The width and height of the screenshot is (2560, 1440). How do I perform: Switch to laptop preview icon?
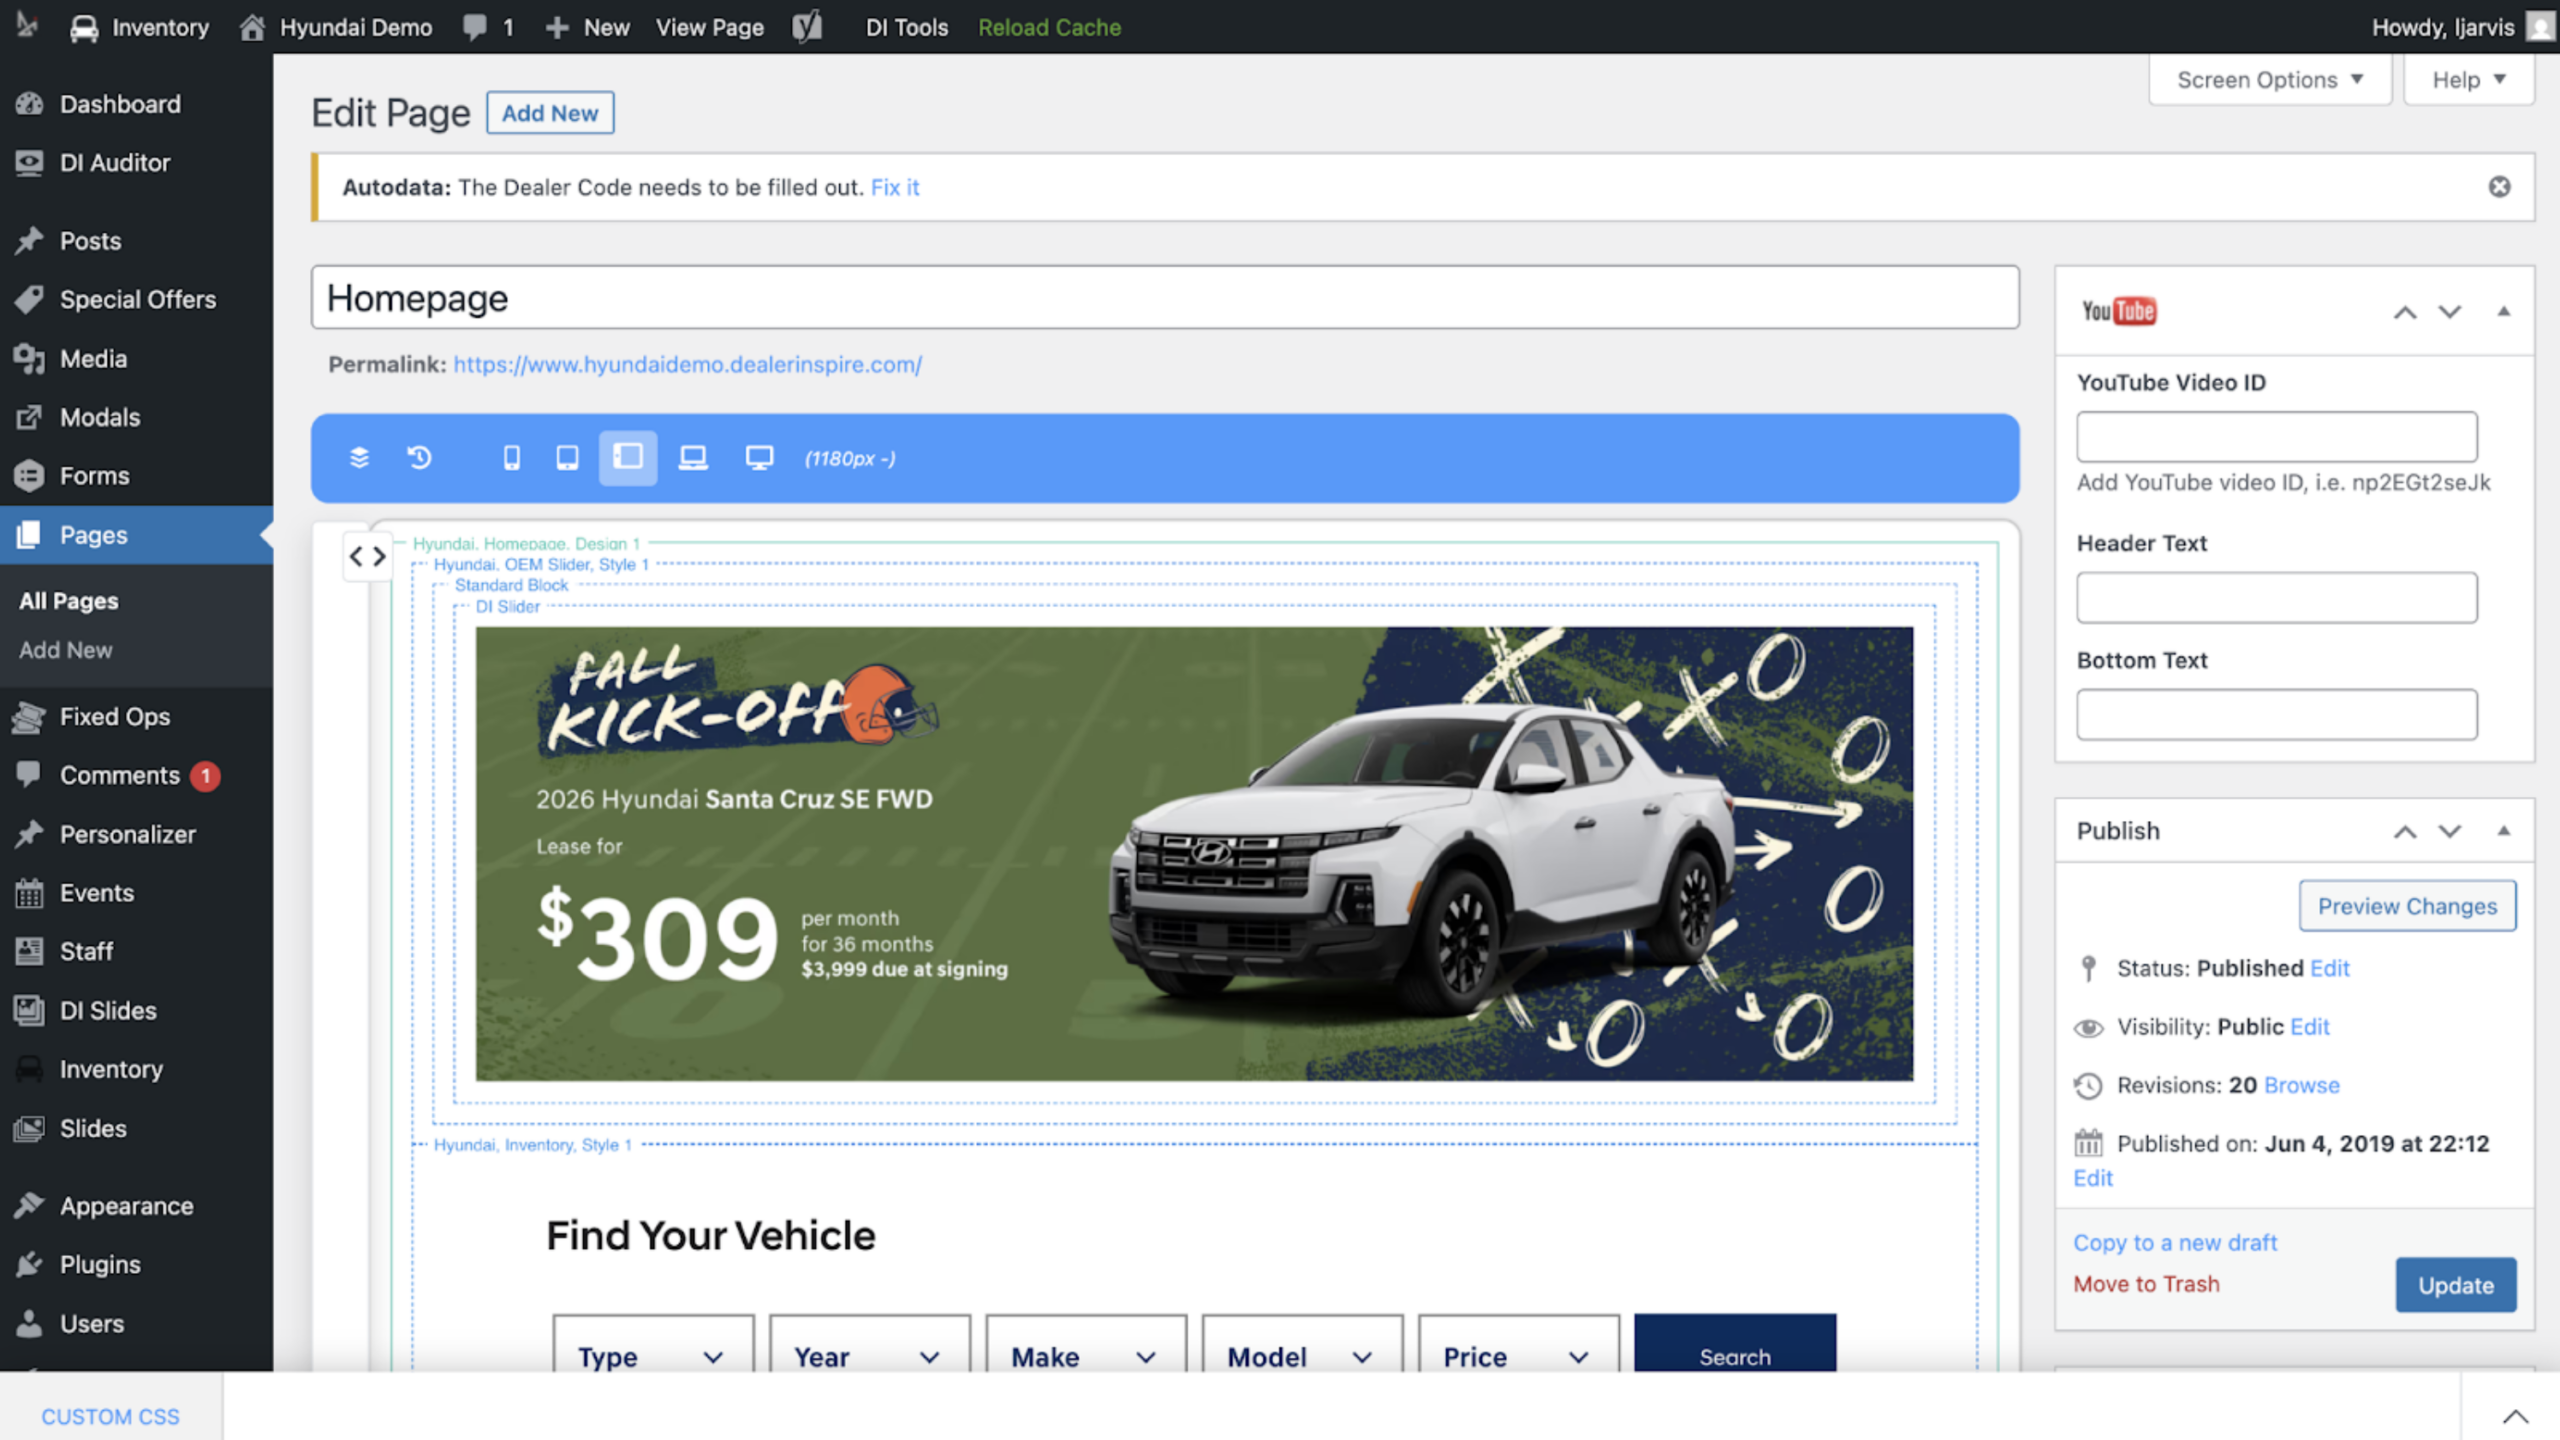point(693,458)
